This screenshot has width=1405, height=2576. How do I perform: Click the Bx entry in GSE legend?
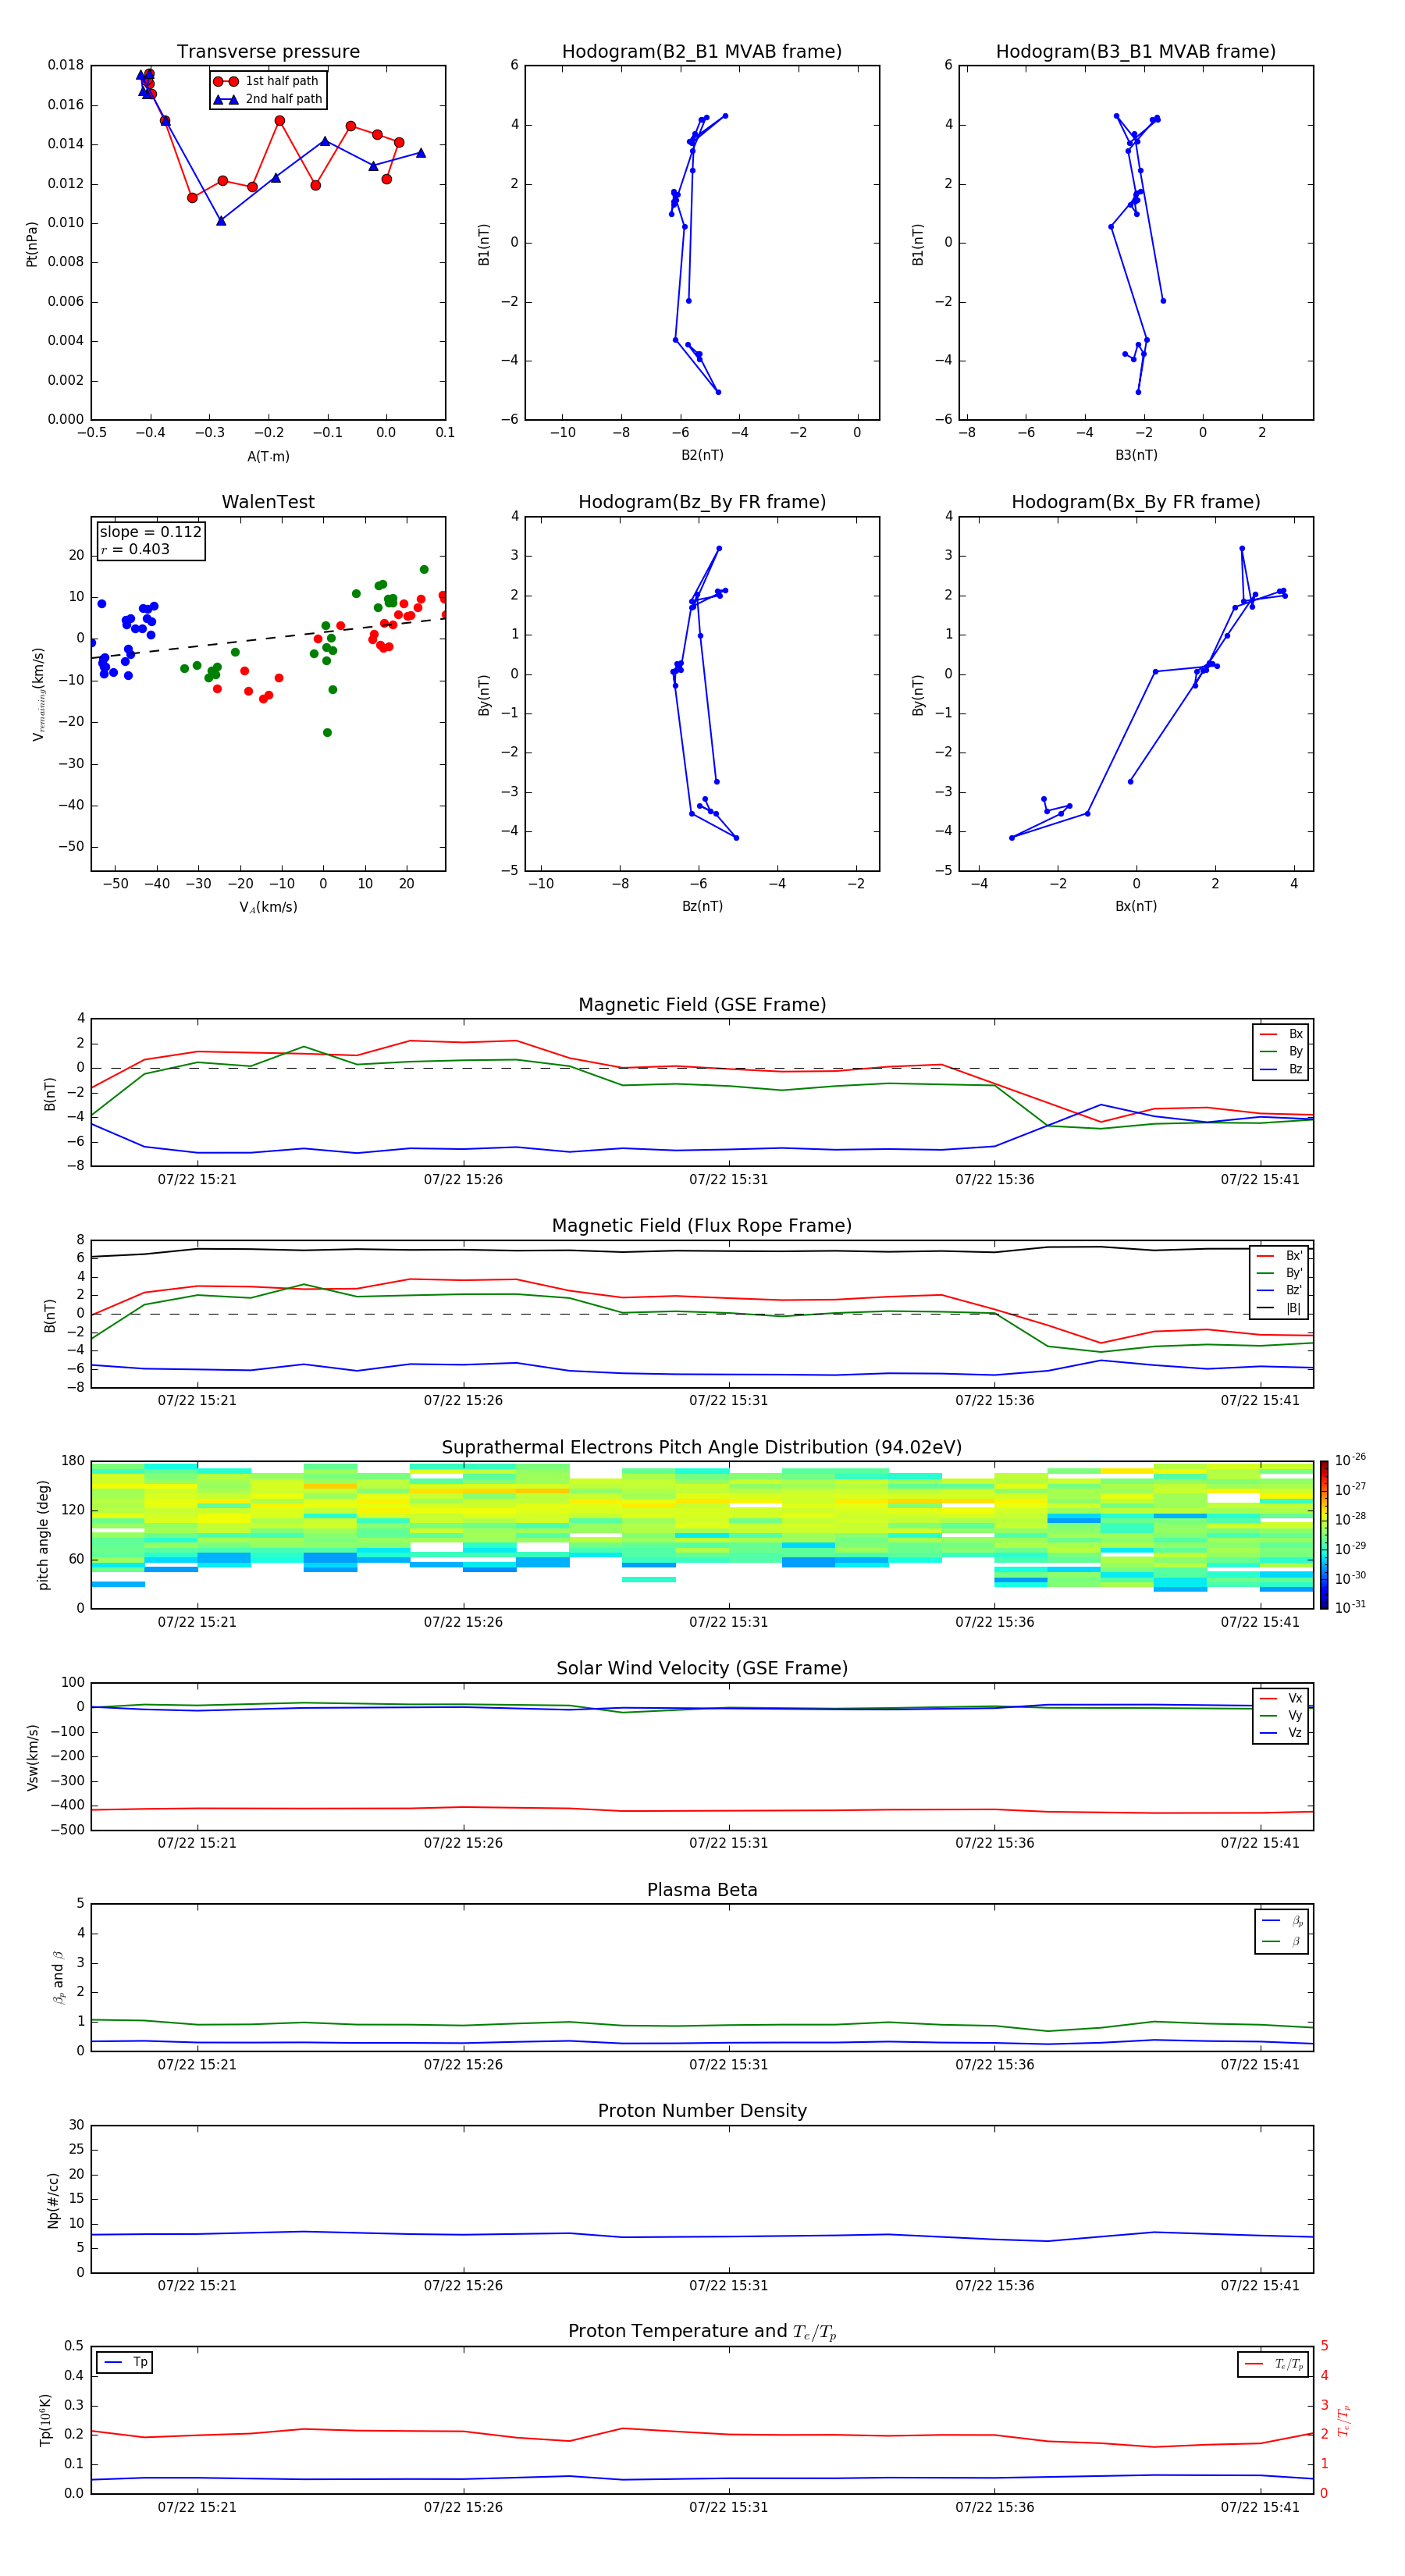(x=1281, y=1034)
